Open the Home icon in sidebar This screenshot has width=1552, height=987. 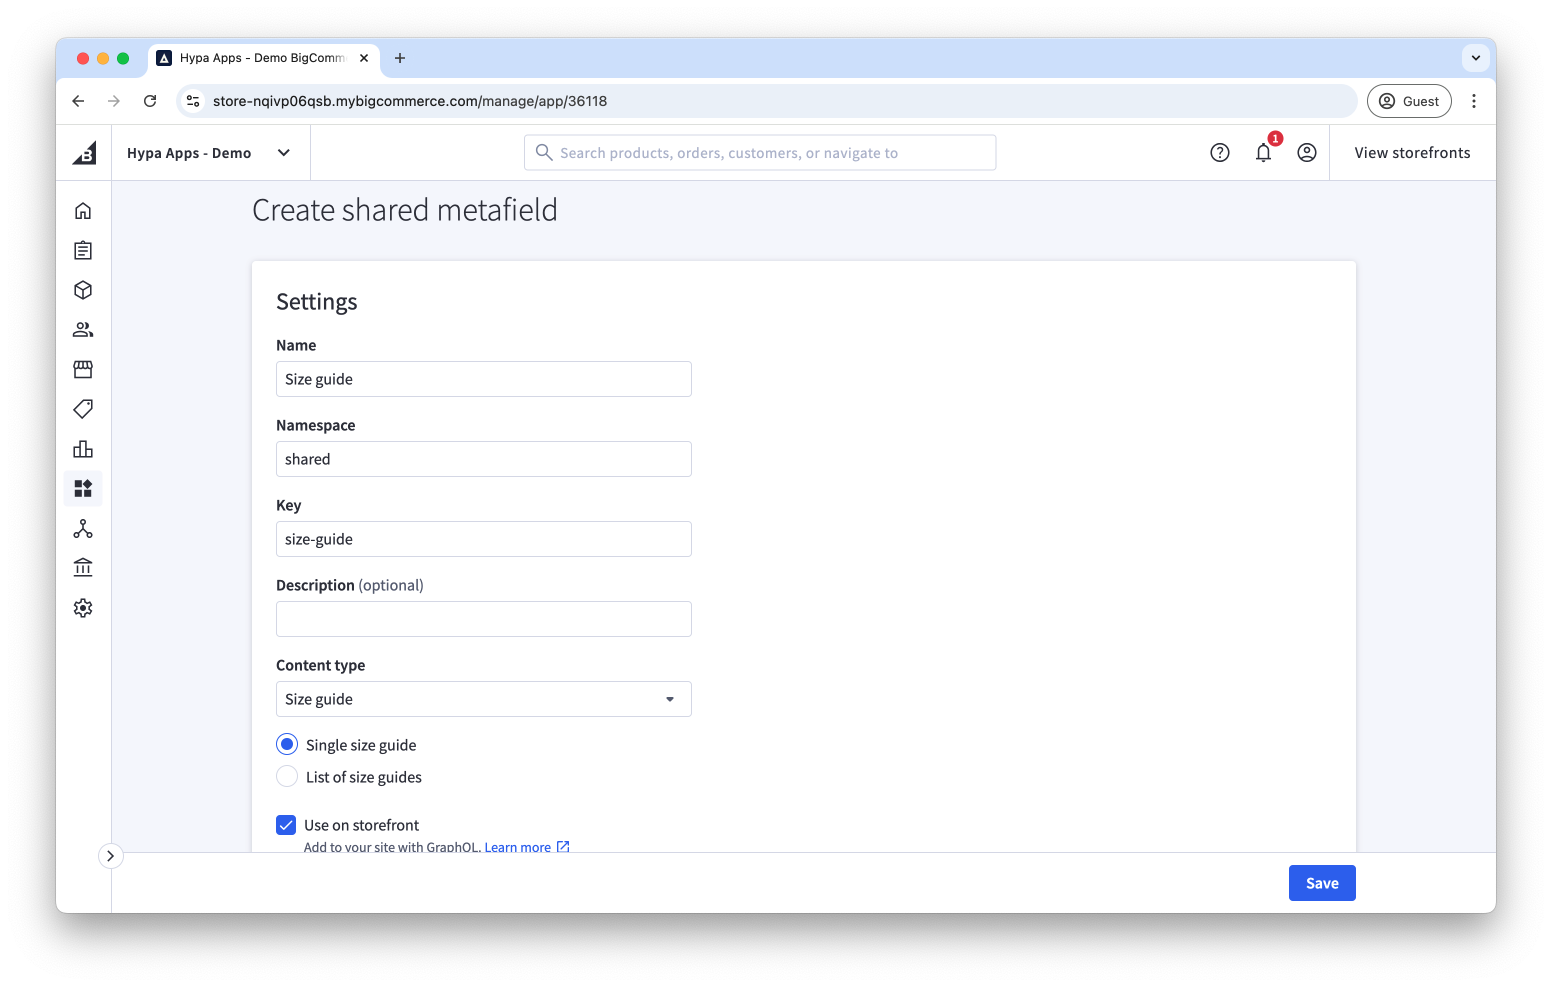coord(83,210)
